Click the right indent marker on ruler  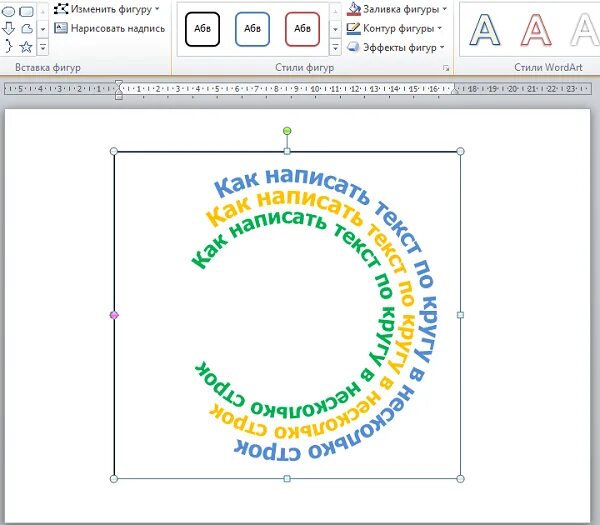point(455,91)
